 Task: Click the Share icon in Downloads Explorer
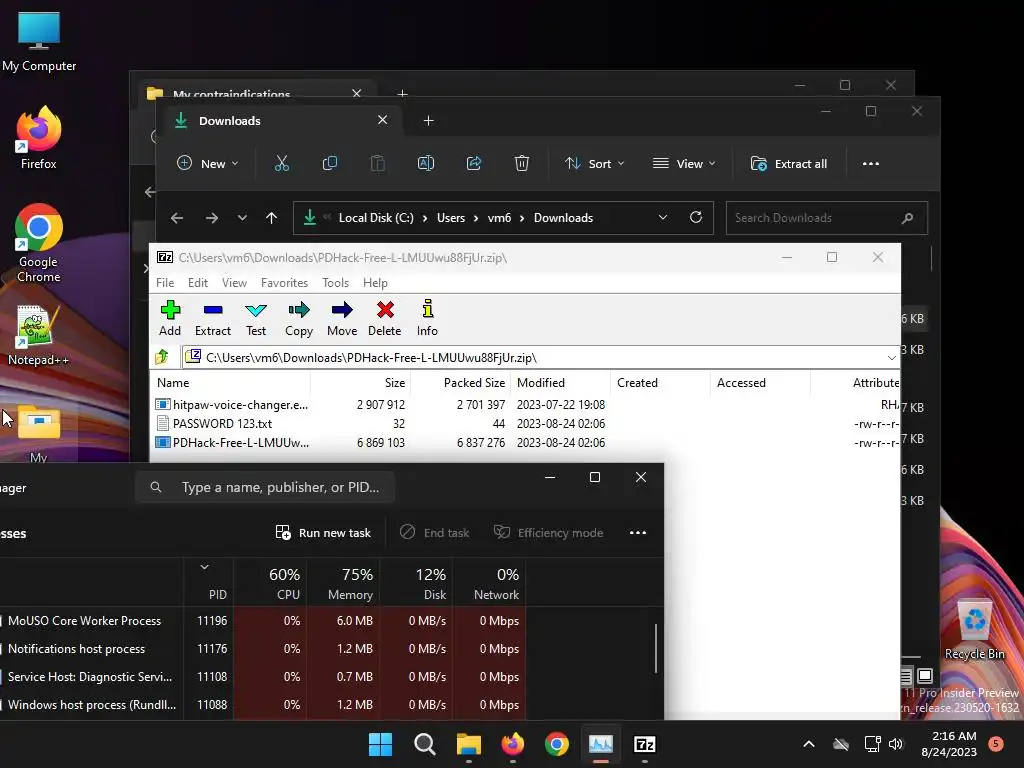473,163
